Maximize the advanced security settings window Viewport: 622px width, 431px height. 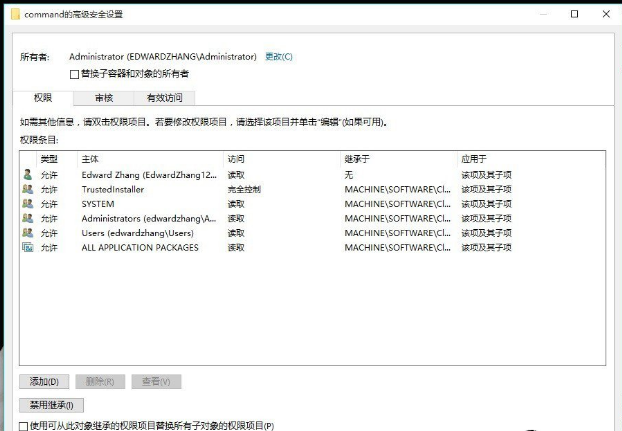pos(574,14)
